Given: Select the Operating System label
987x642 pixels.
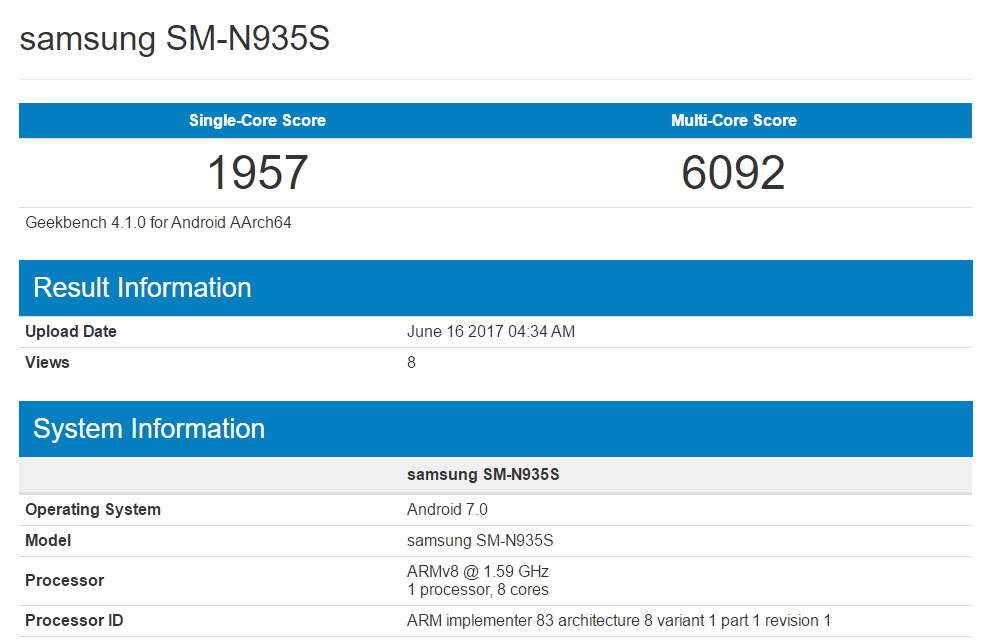Looking at the screenshot, I should 93,509.
